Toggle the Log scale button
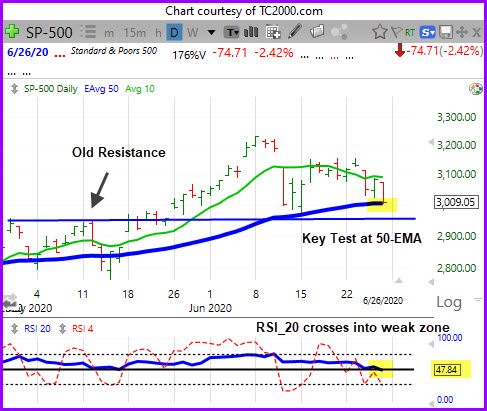Image resolution: width=487 pixels, height=411 pixels. click(x=449, y=302)
